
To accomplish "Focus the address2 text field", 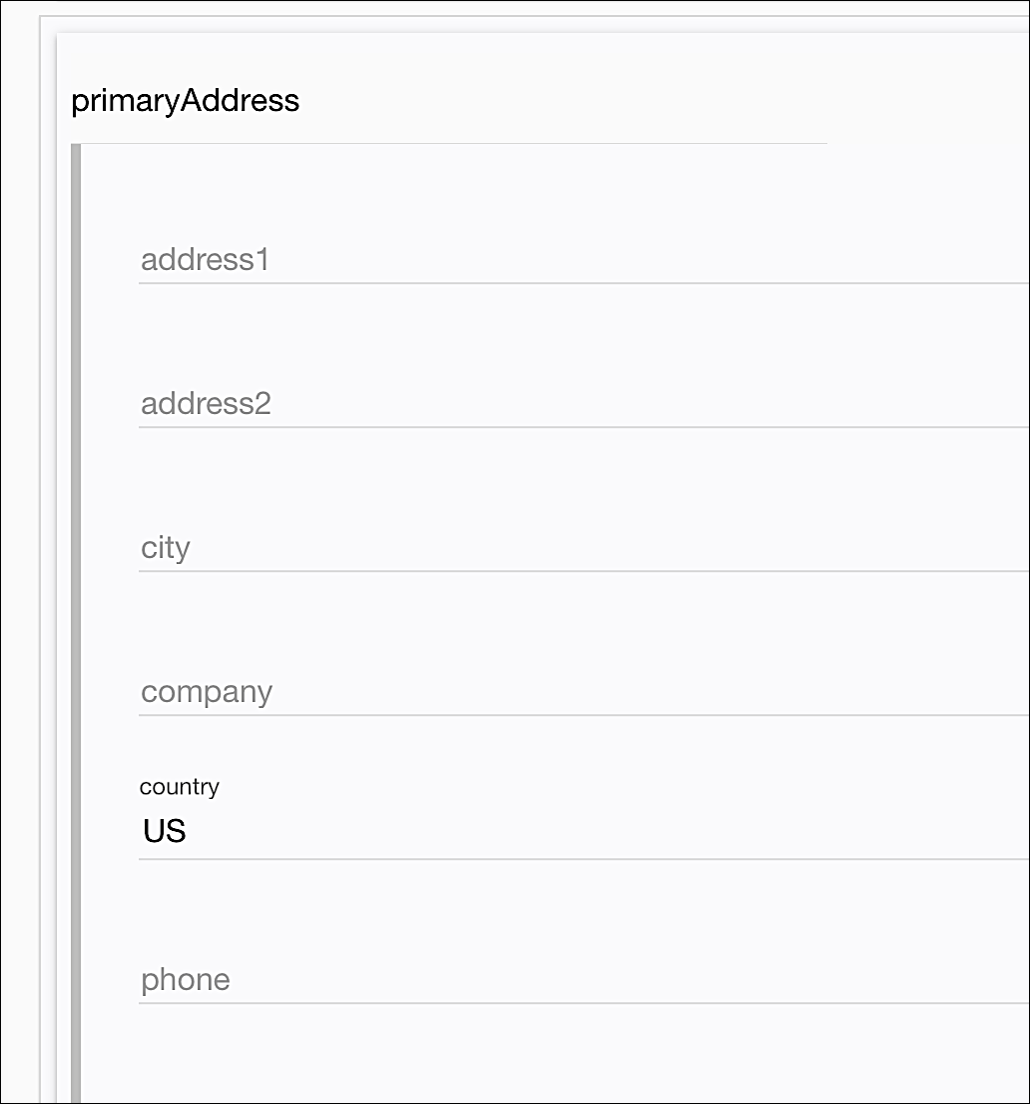I will tap(580, 405).
